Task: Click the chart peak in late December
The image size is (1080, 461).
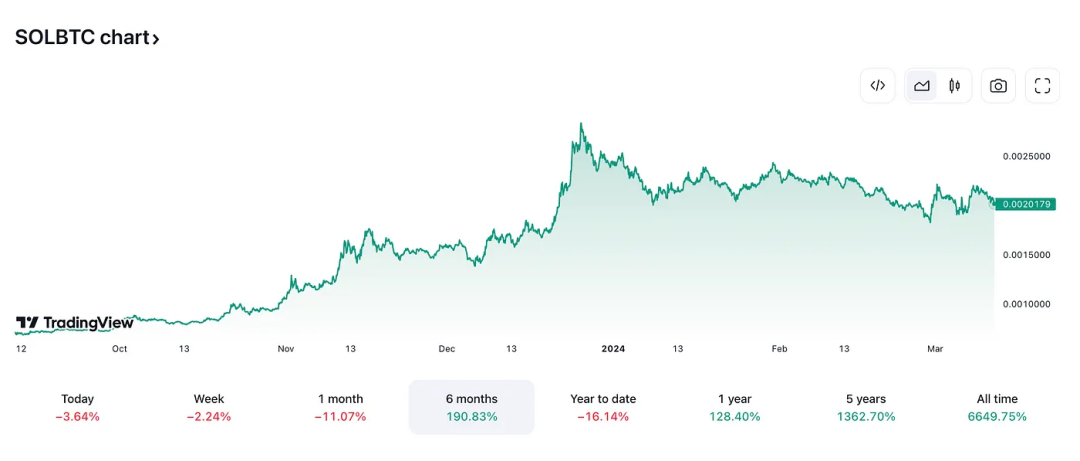Action: click(x=582, y=125)
